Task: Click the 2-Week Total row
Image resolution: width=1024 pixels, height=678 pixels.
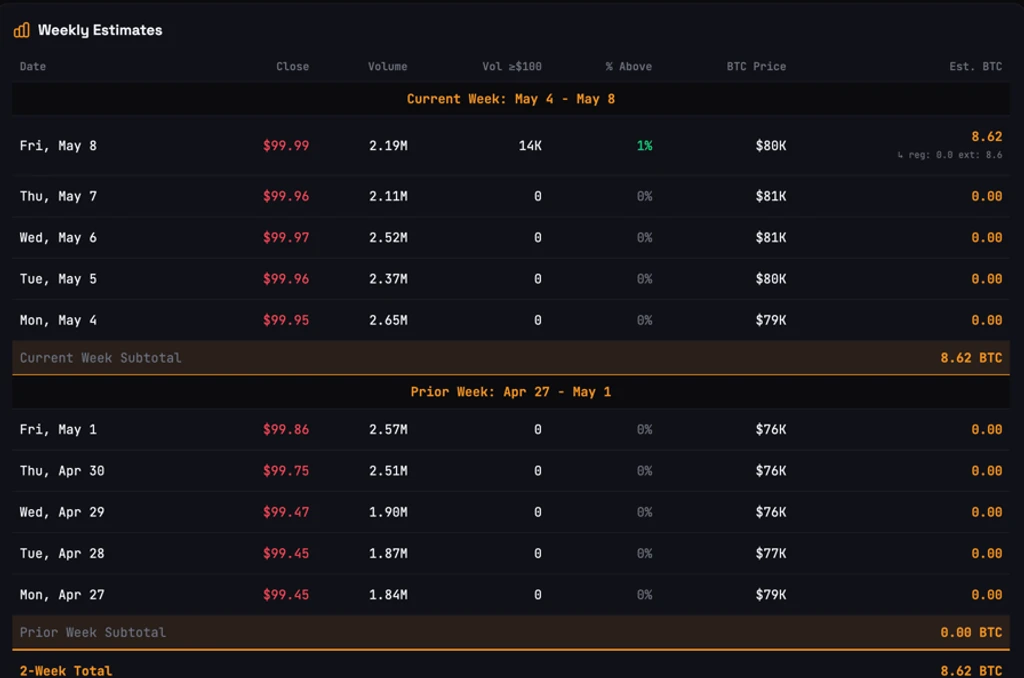Action: tap(511, 670)
